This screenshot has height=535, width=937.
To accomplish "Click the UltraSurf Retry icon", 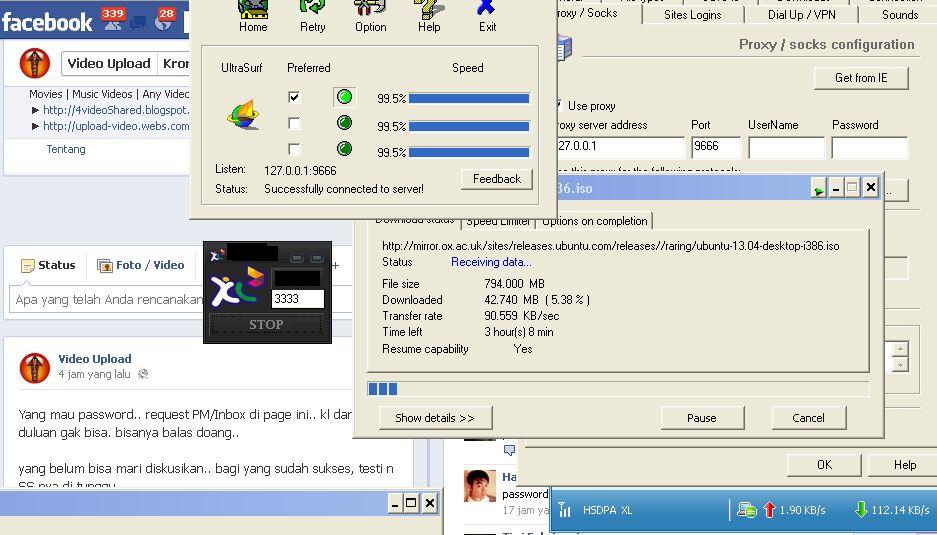I will [312, 8].
